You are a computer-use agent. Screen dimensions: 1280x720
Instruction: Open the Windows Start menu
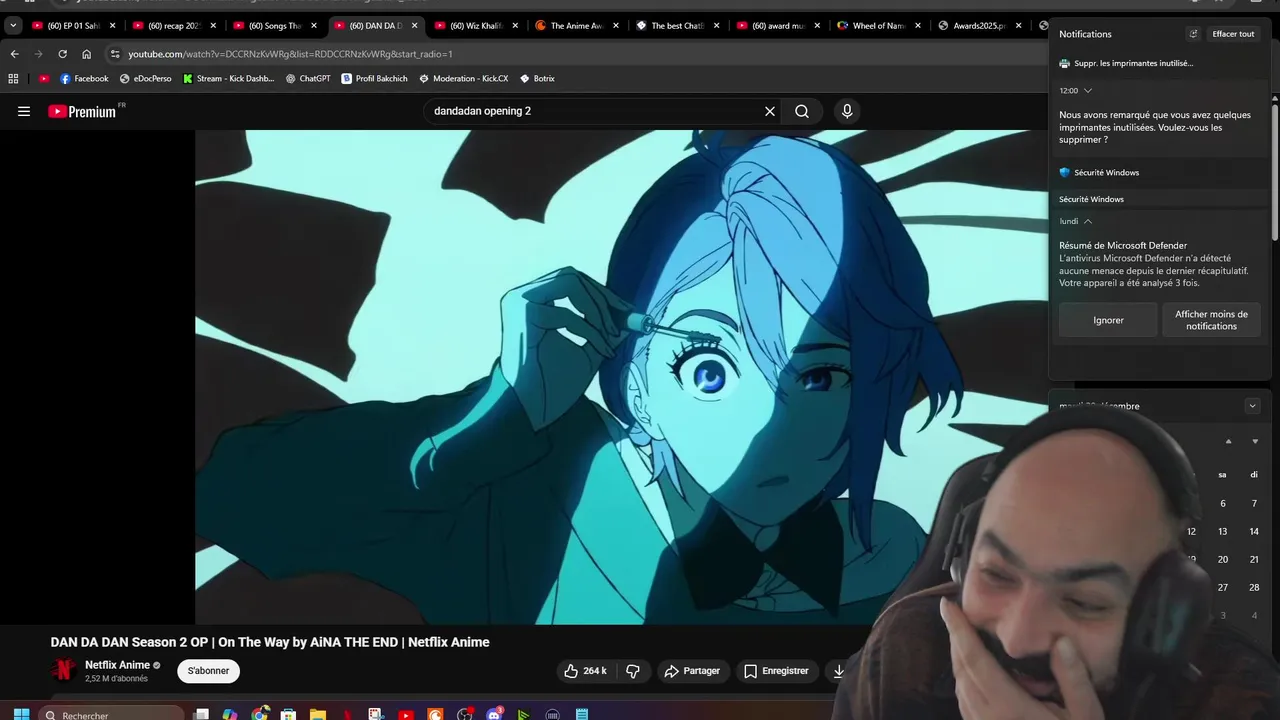tap(21, 714)
